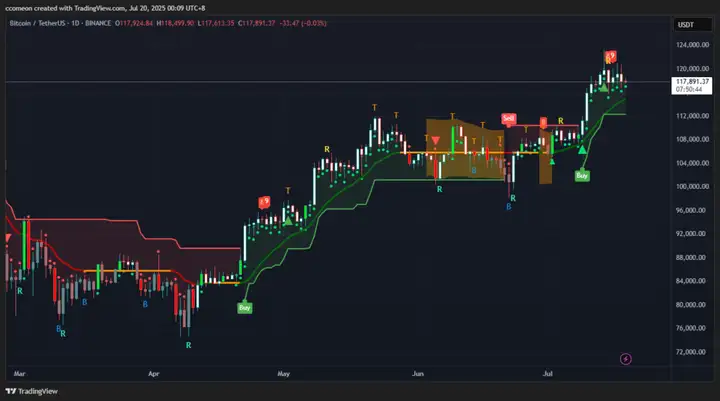This screenshot has height=401, width=720.
Task: Click the 100,000.00 price axis label
Action: pyautogui.click(x=692, y=186)
